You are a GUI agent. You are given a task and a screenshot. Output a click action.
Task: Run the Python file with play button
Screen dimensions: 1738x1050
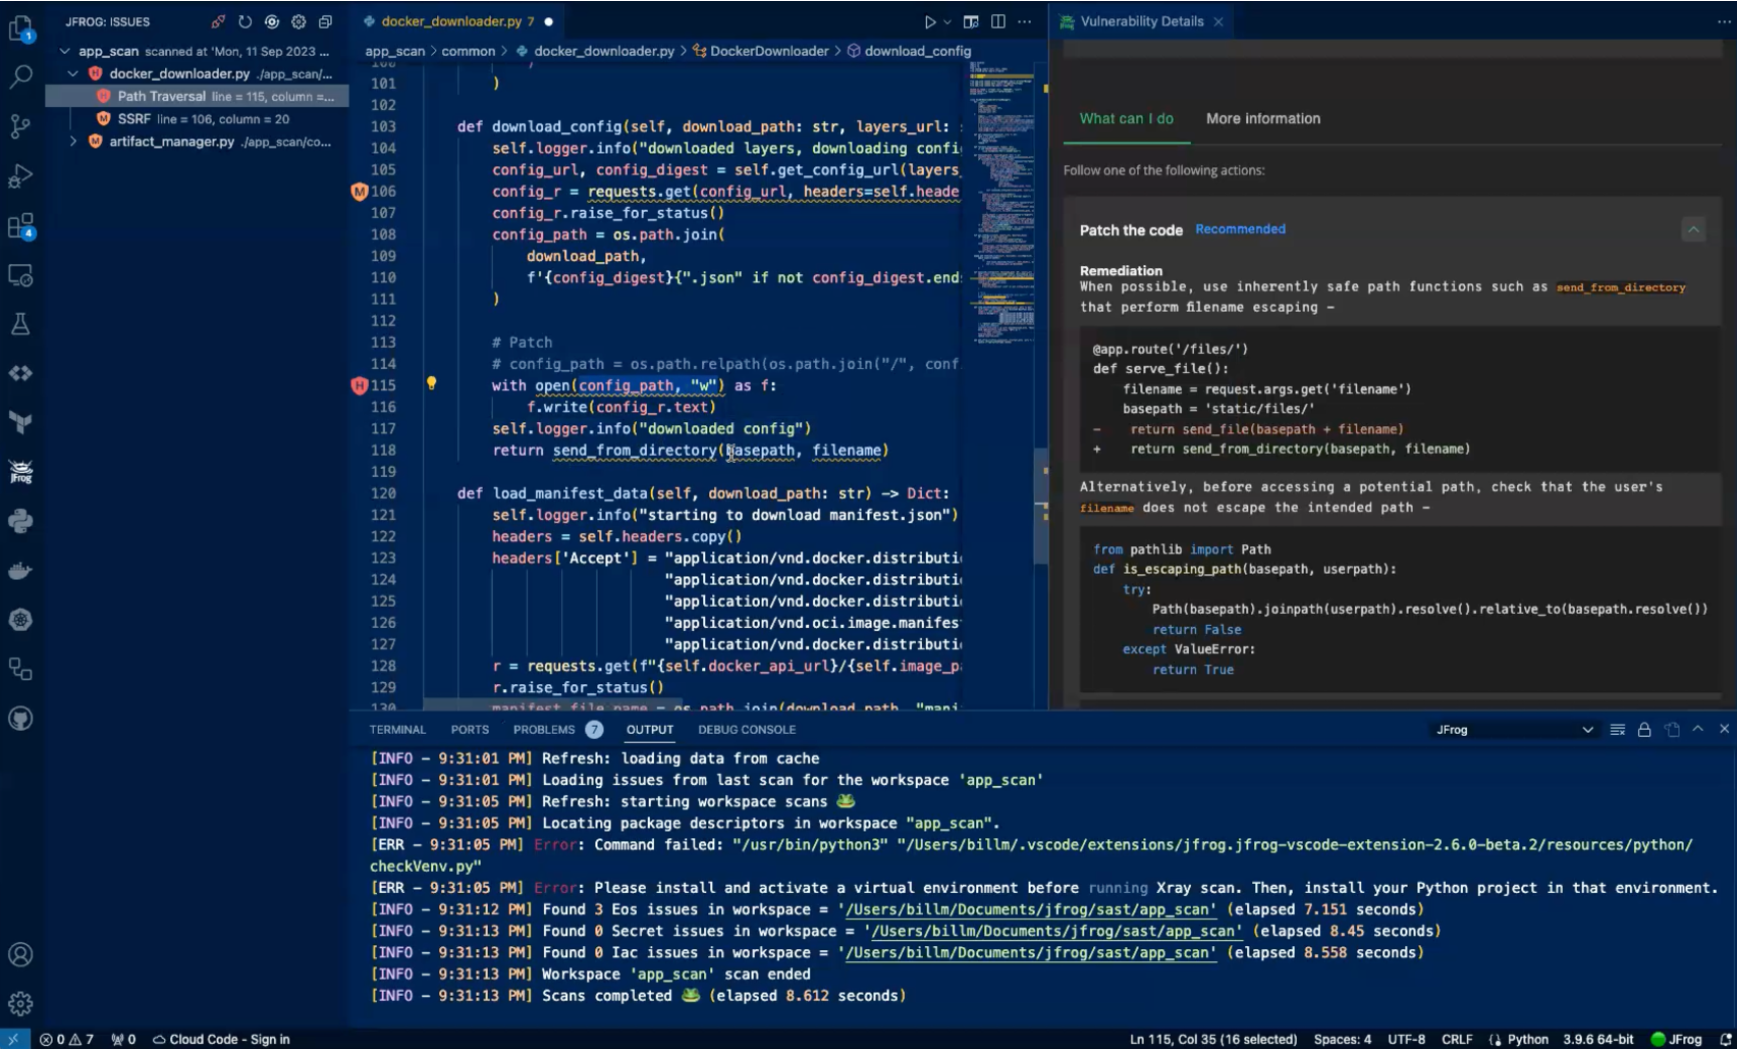(930, 21)
